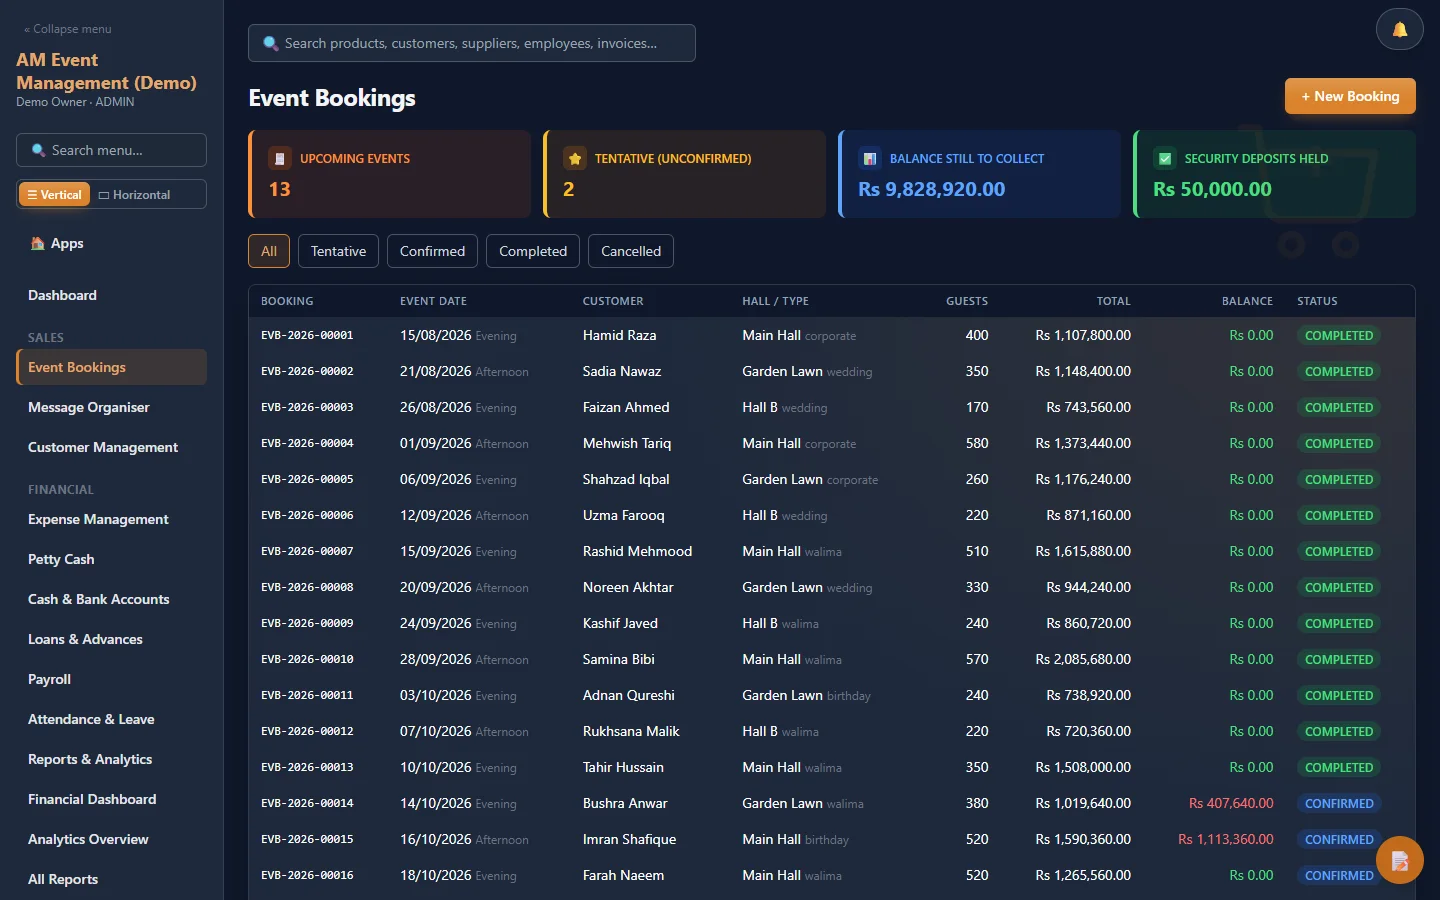Filter bookings by Tentative
Screen dimensions: 1440x900
pos(338,251)
